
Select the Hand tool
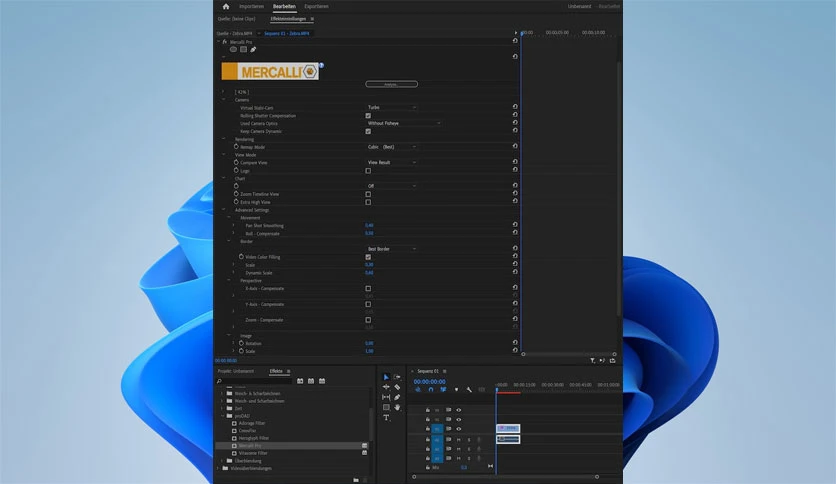click(397, 407)
